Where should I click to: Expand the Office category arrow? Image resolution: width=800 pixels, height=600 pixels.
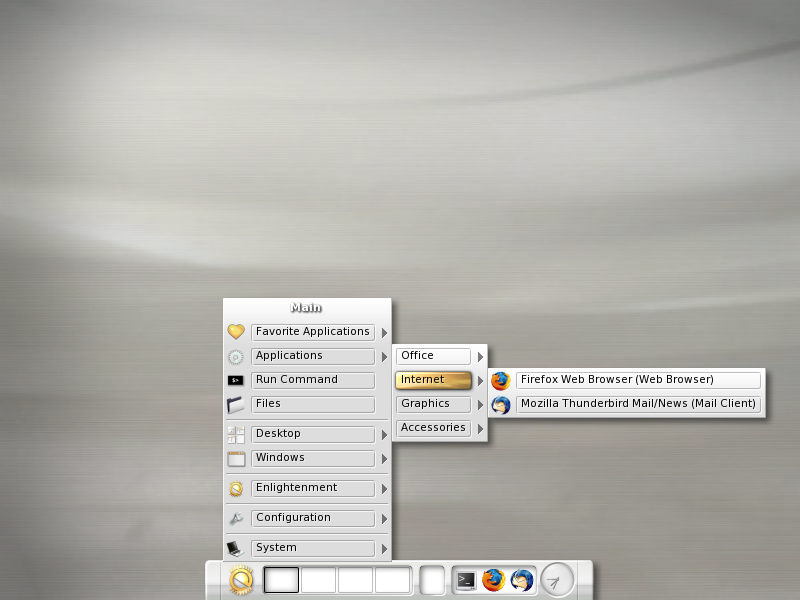(480, 357)
